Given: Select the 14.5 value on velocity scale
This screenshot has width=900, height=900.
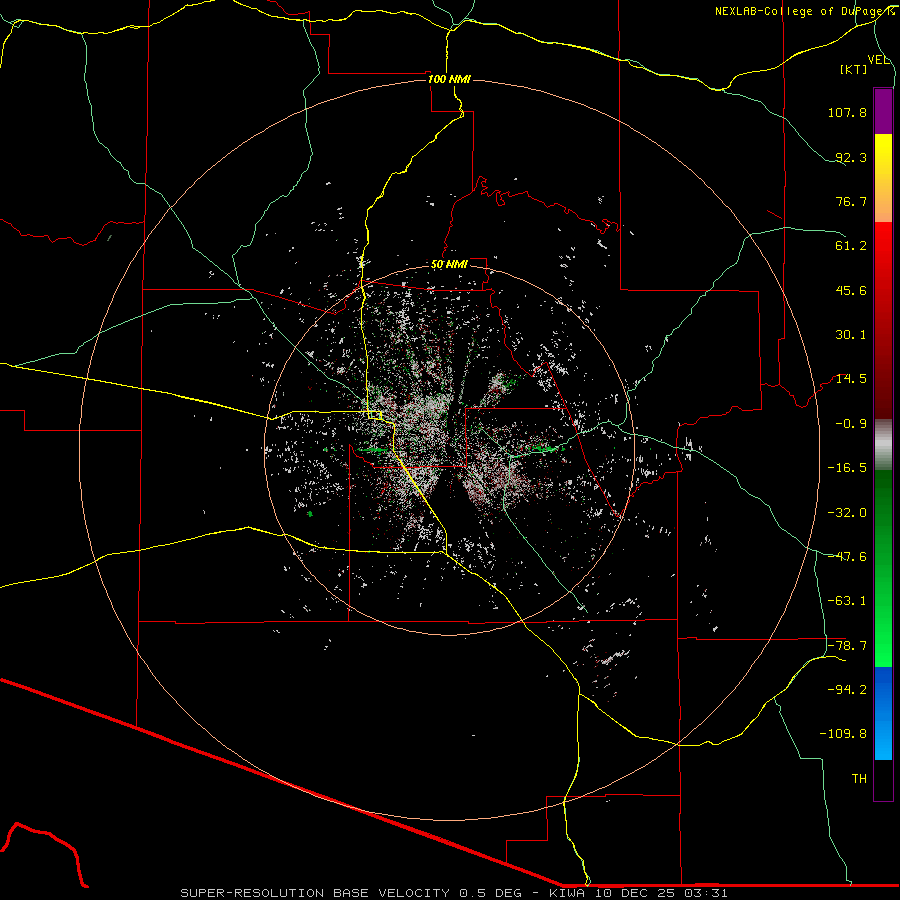Looking at the screenshot, I should pyautogui.click(x=851, y=379).
